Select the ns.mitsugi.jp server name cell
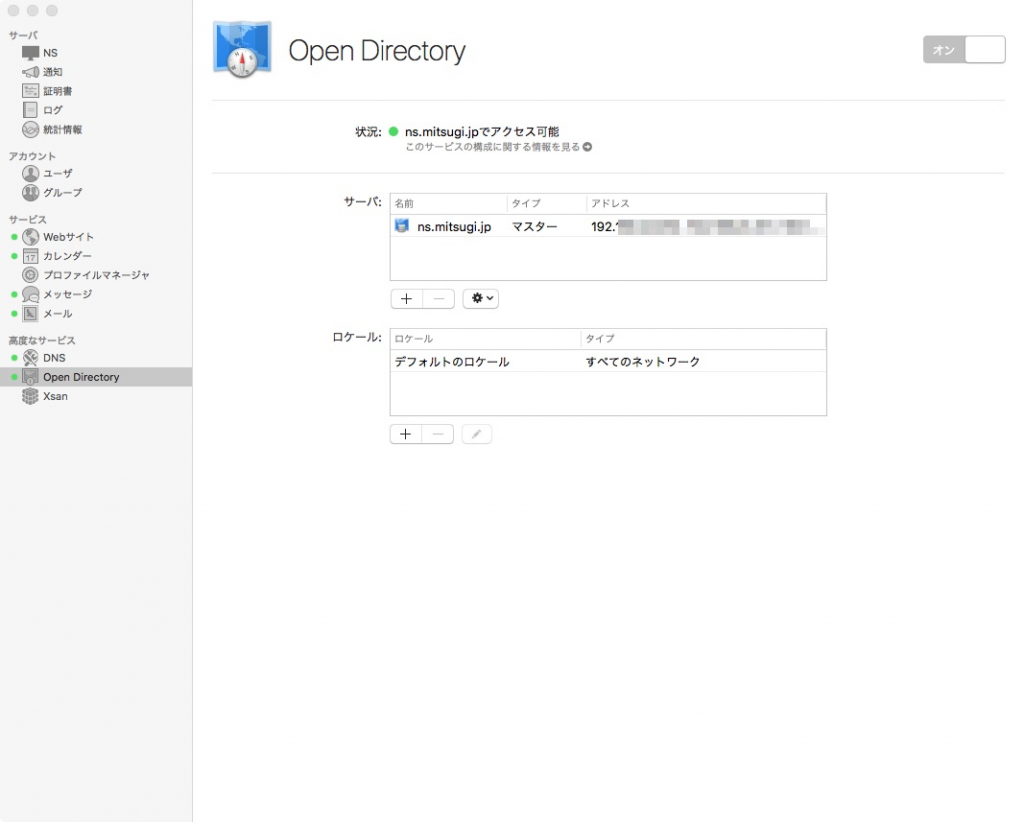1024x822 pixels. [454, 227]
